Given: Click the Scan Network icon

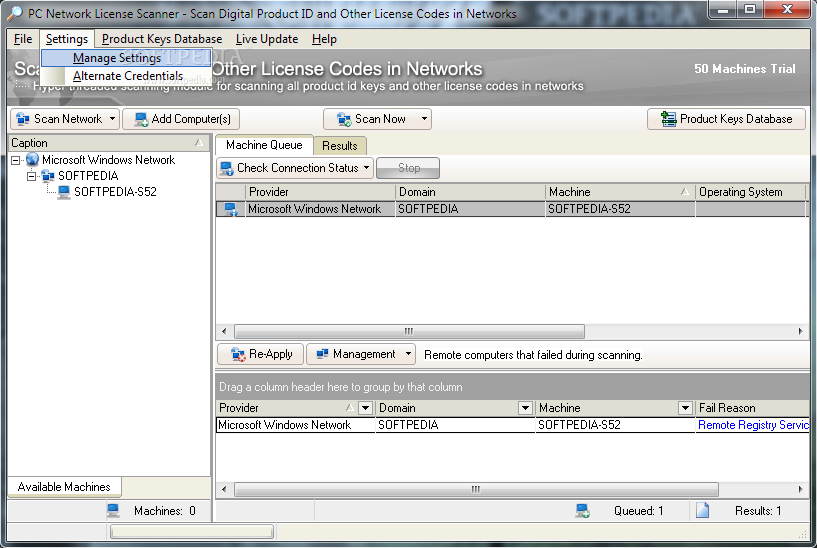Looking at the screenshot, I should point(23,119).
